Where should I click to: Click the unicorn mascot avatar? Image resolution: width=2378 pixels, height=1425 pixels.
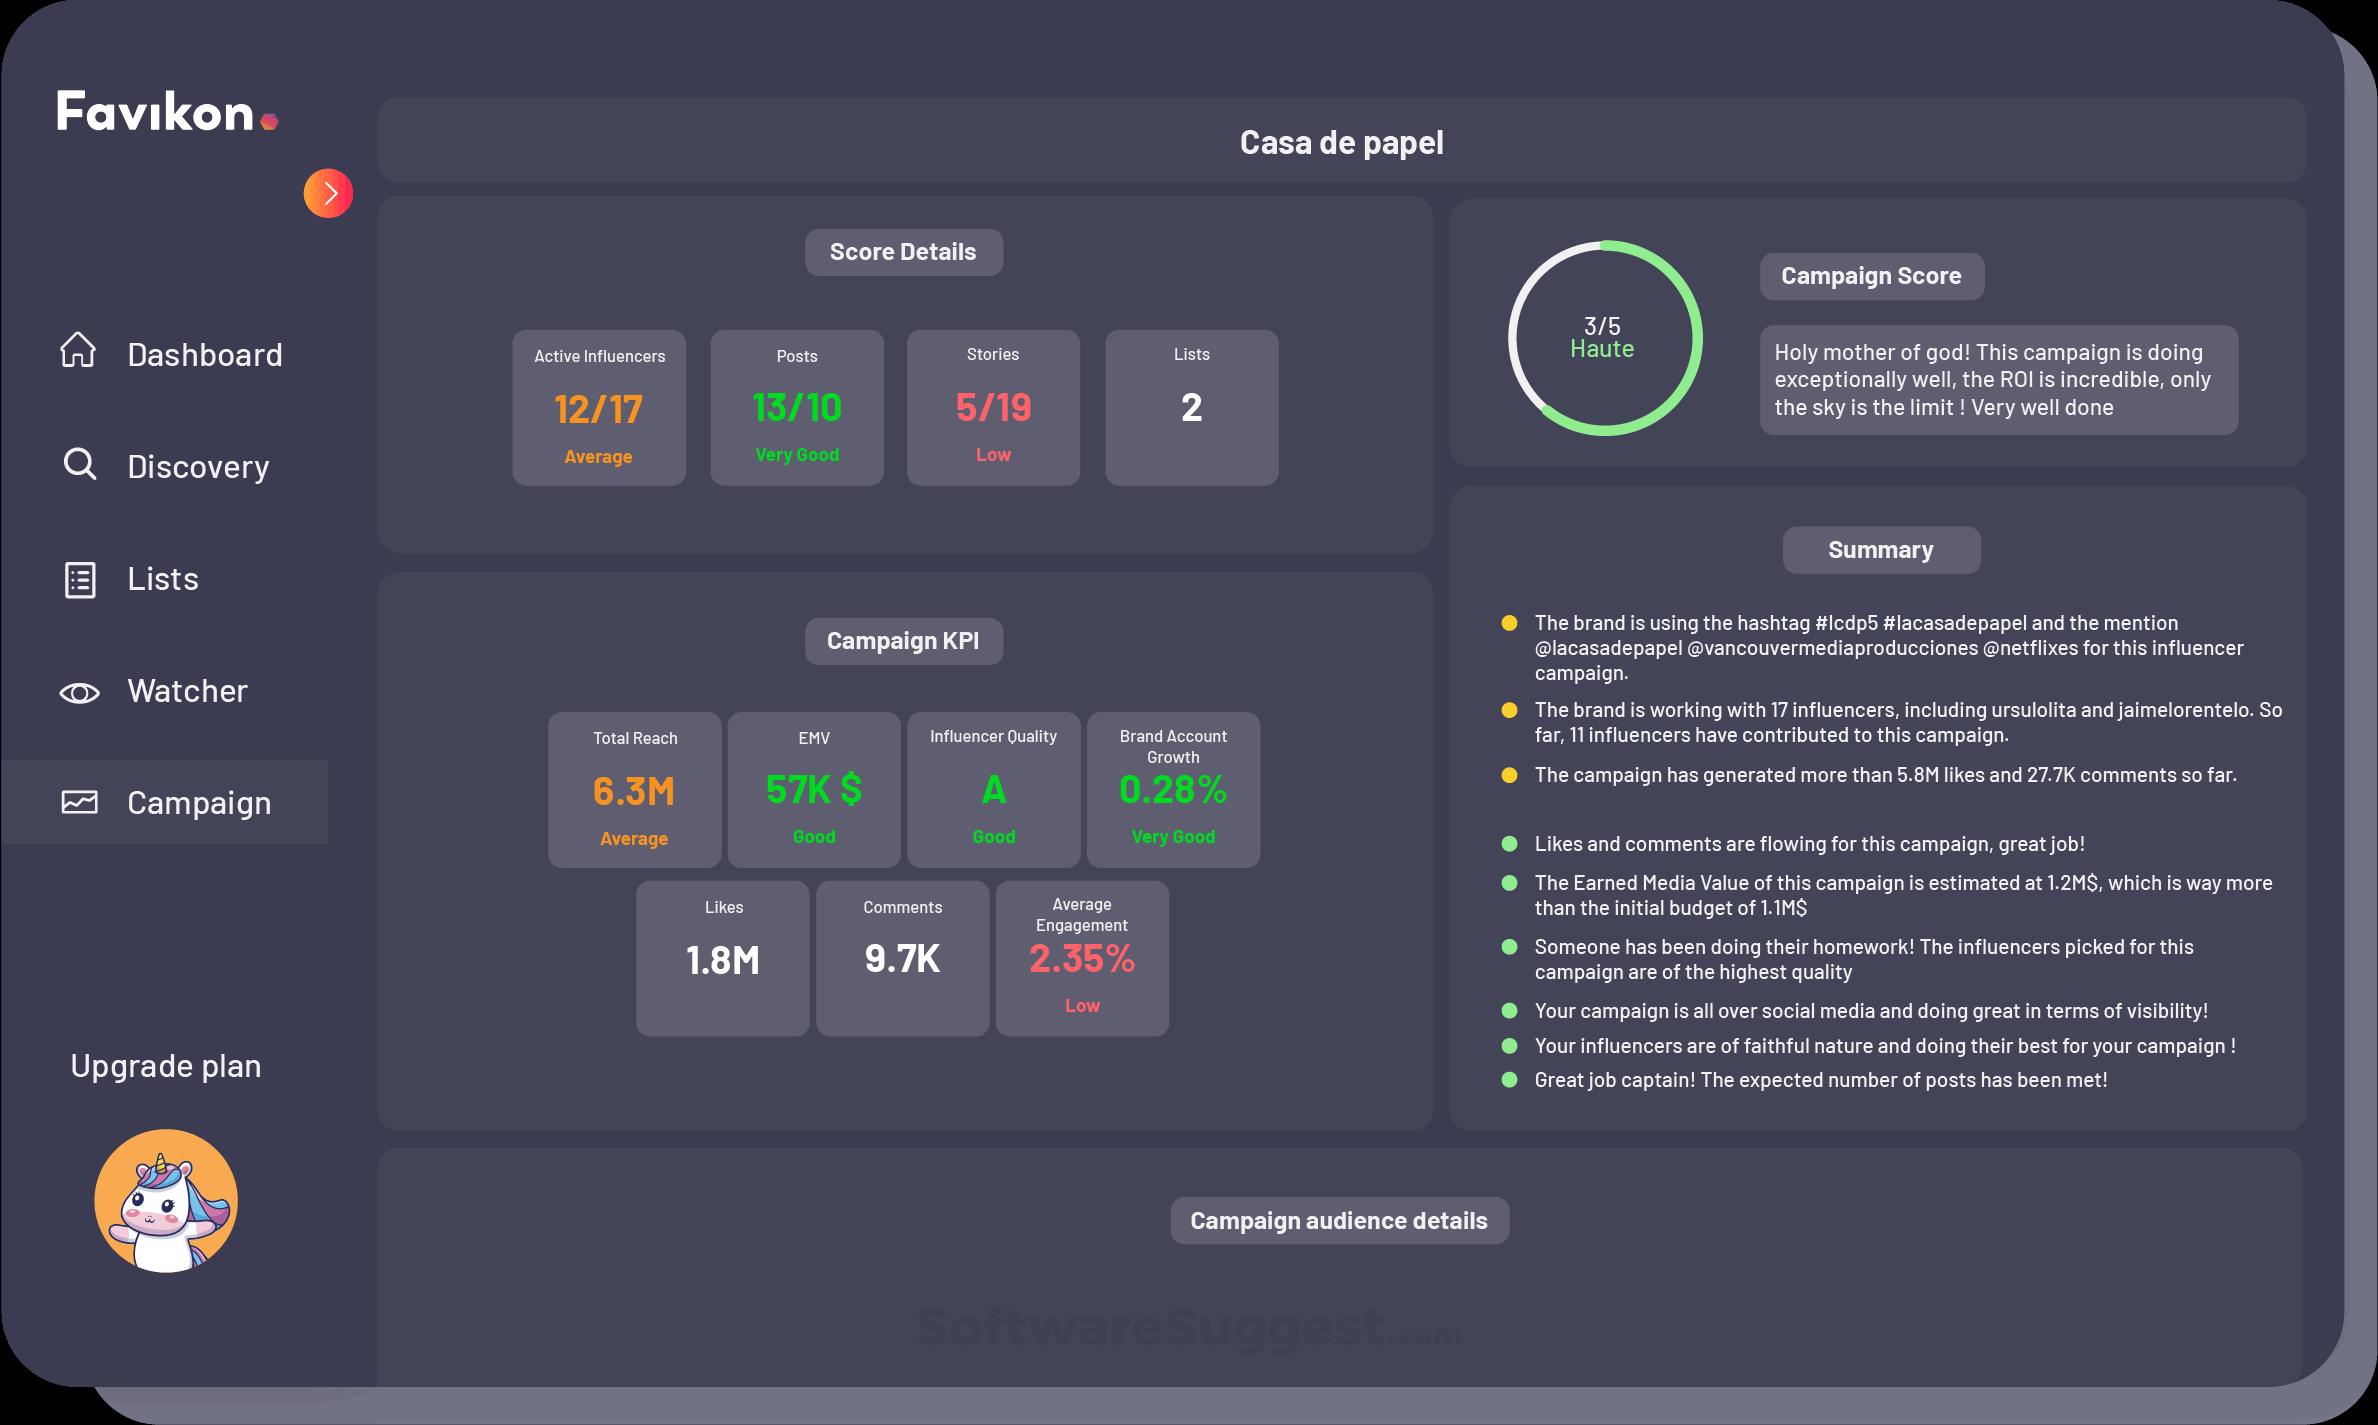[166, 1200]
